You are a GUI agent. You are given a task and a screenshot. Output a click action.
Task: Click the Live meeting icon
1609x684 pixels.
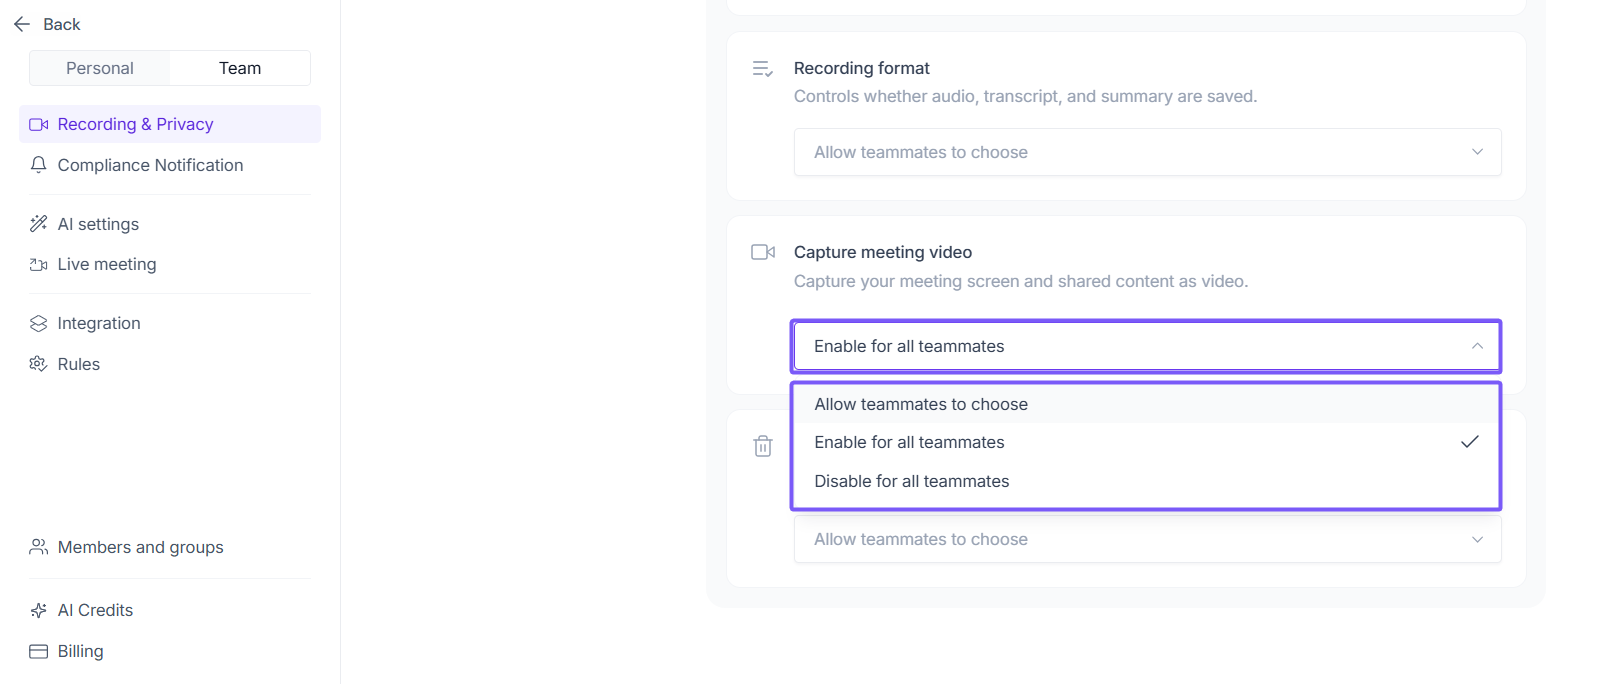[x=39, y=265]
